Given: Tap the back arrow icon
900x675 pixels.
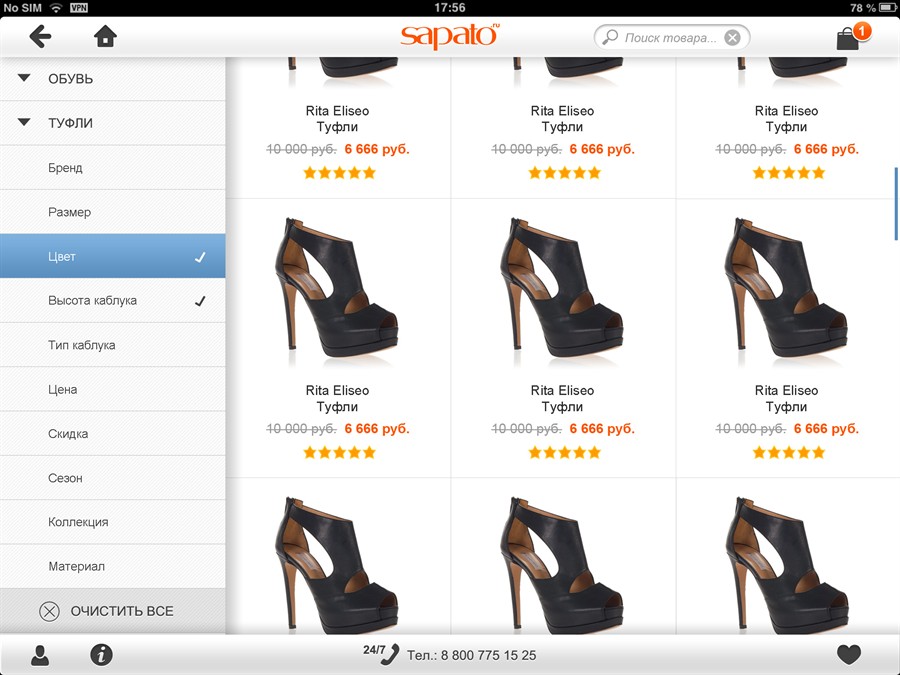Looking at the screenshot, I should coord(40,37).
